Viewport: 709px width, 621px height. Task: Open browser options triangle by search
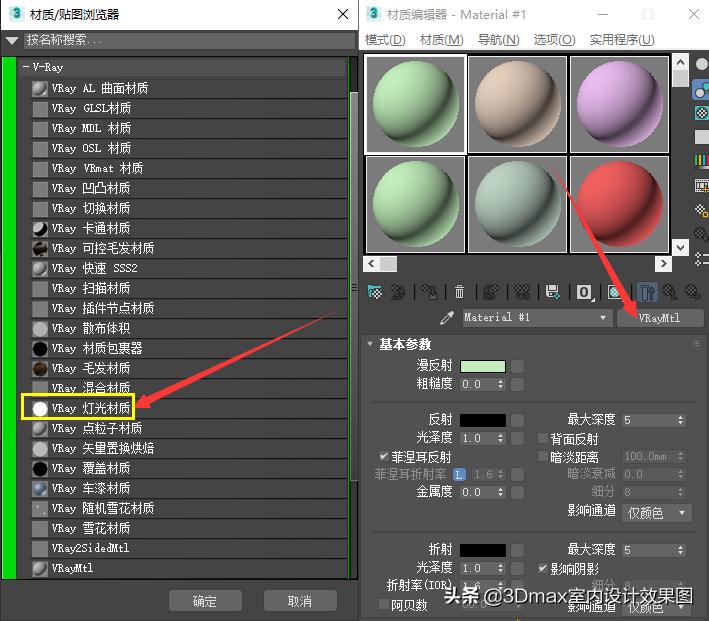click(12, 40)
